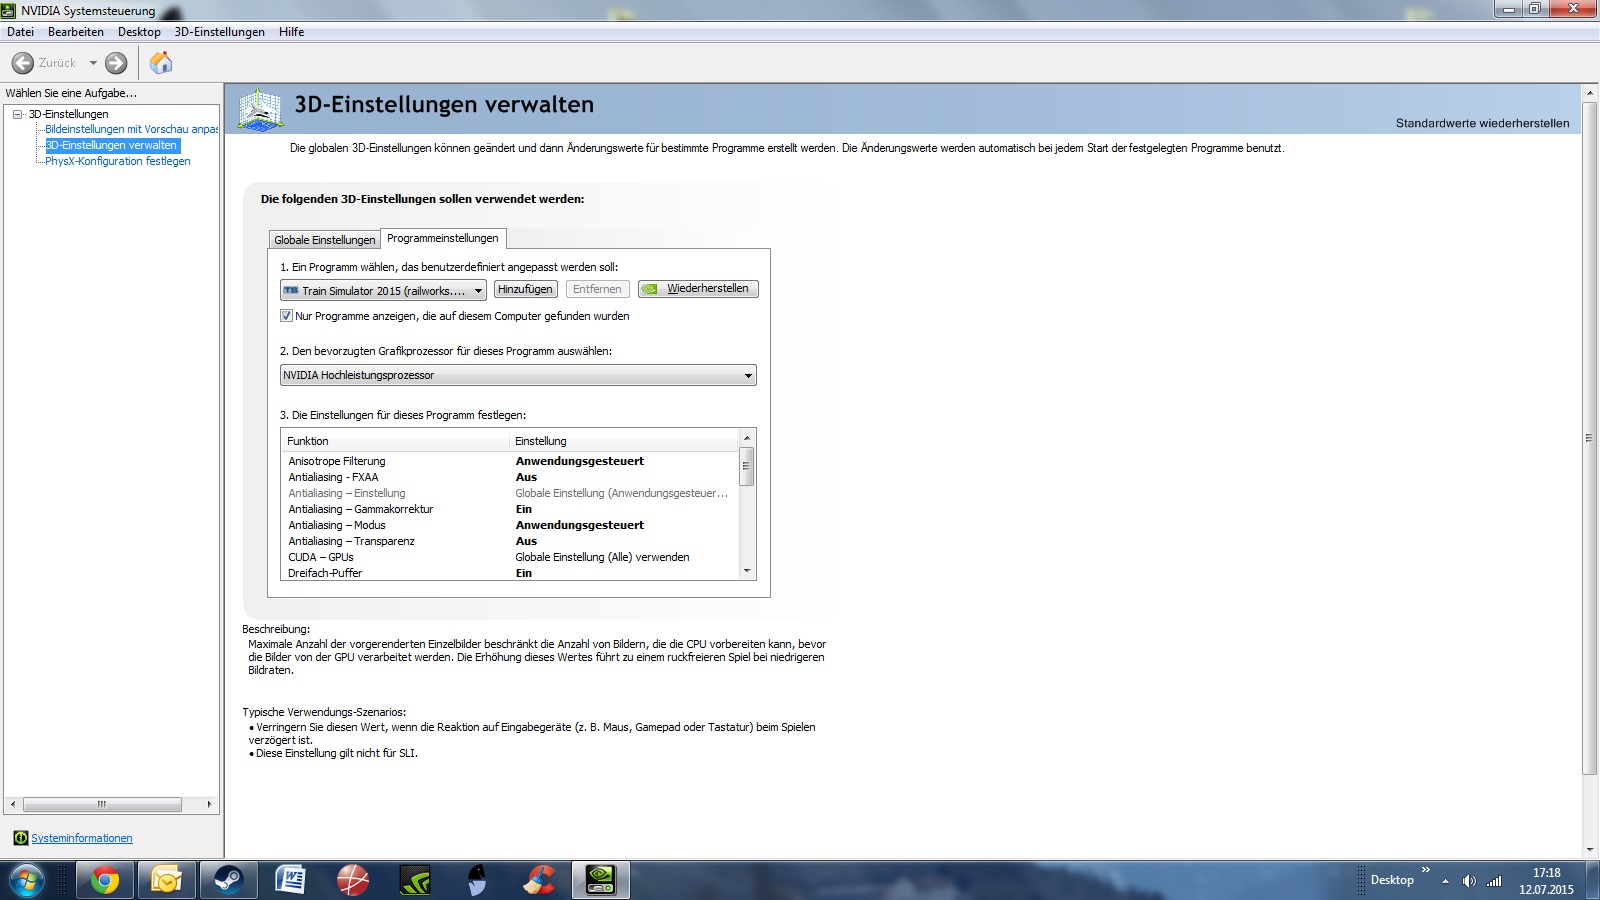Open the Datei menu
1600x900 pixels.
click(x=20, y=32)
